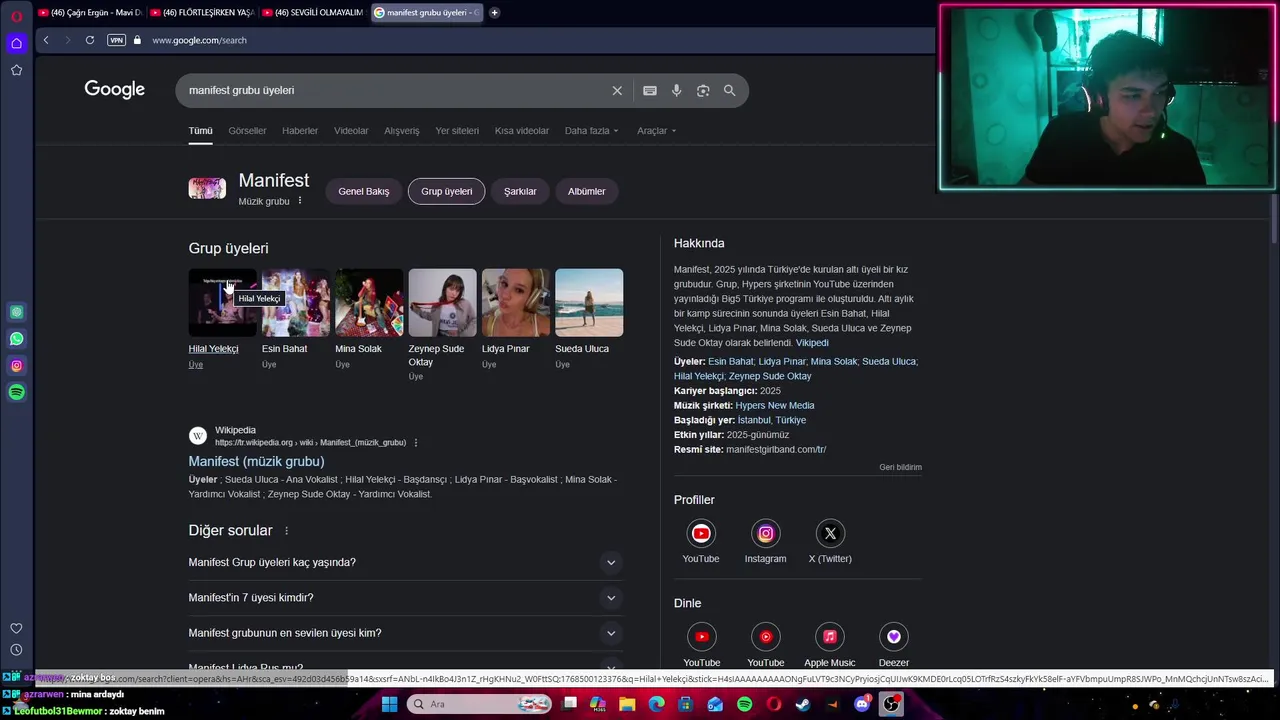This screenshot has width=1280, height=720.
Task: Click into the Google search input field
Action: pyautogui.click(x=395, y=90)
